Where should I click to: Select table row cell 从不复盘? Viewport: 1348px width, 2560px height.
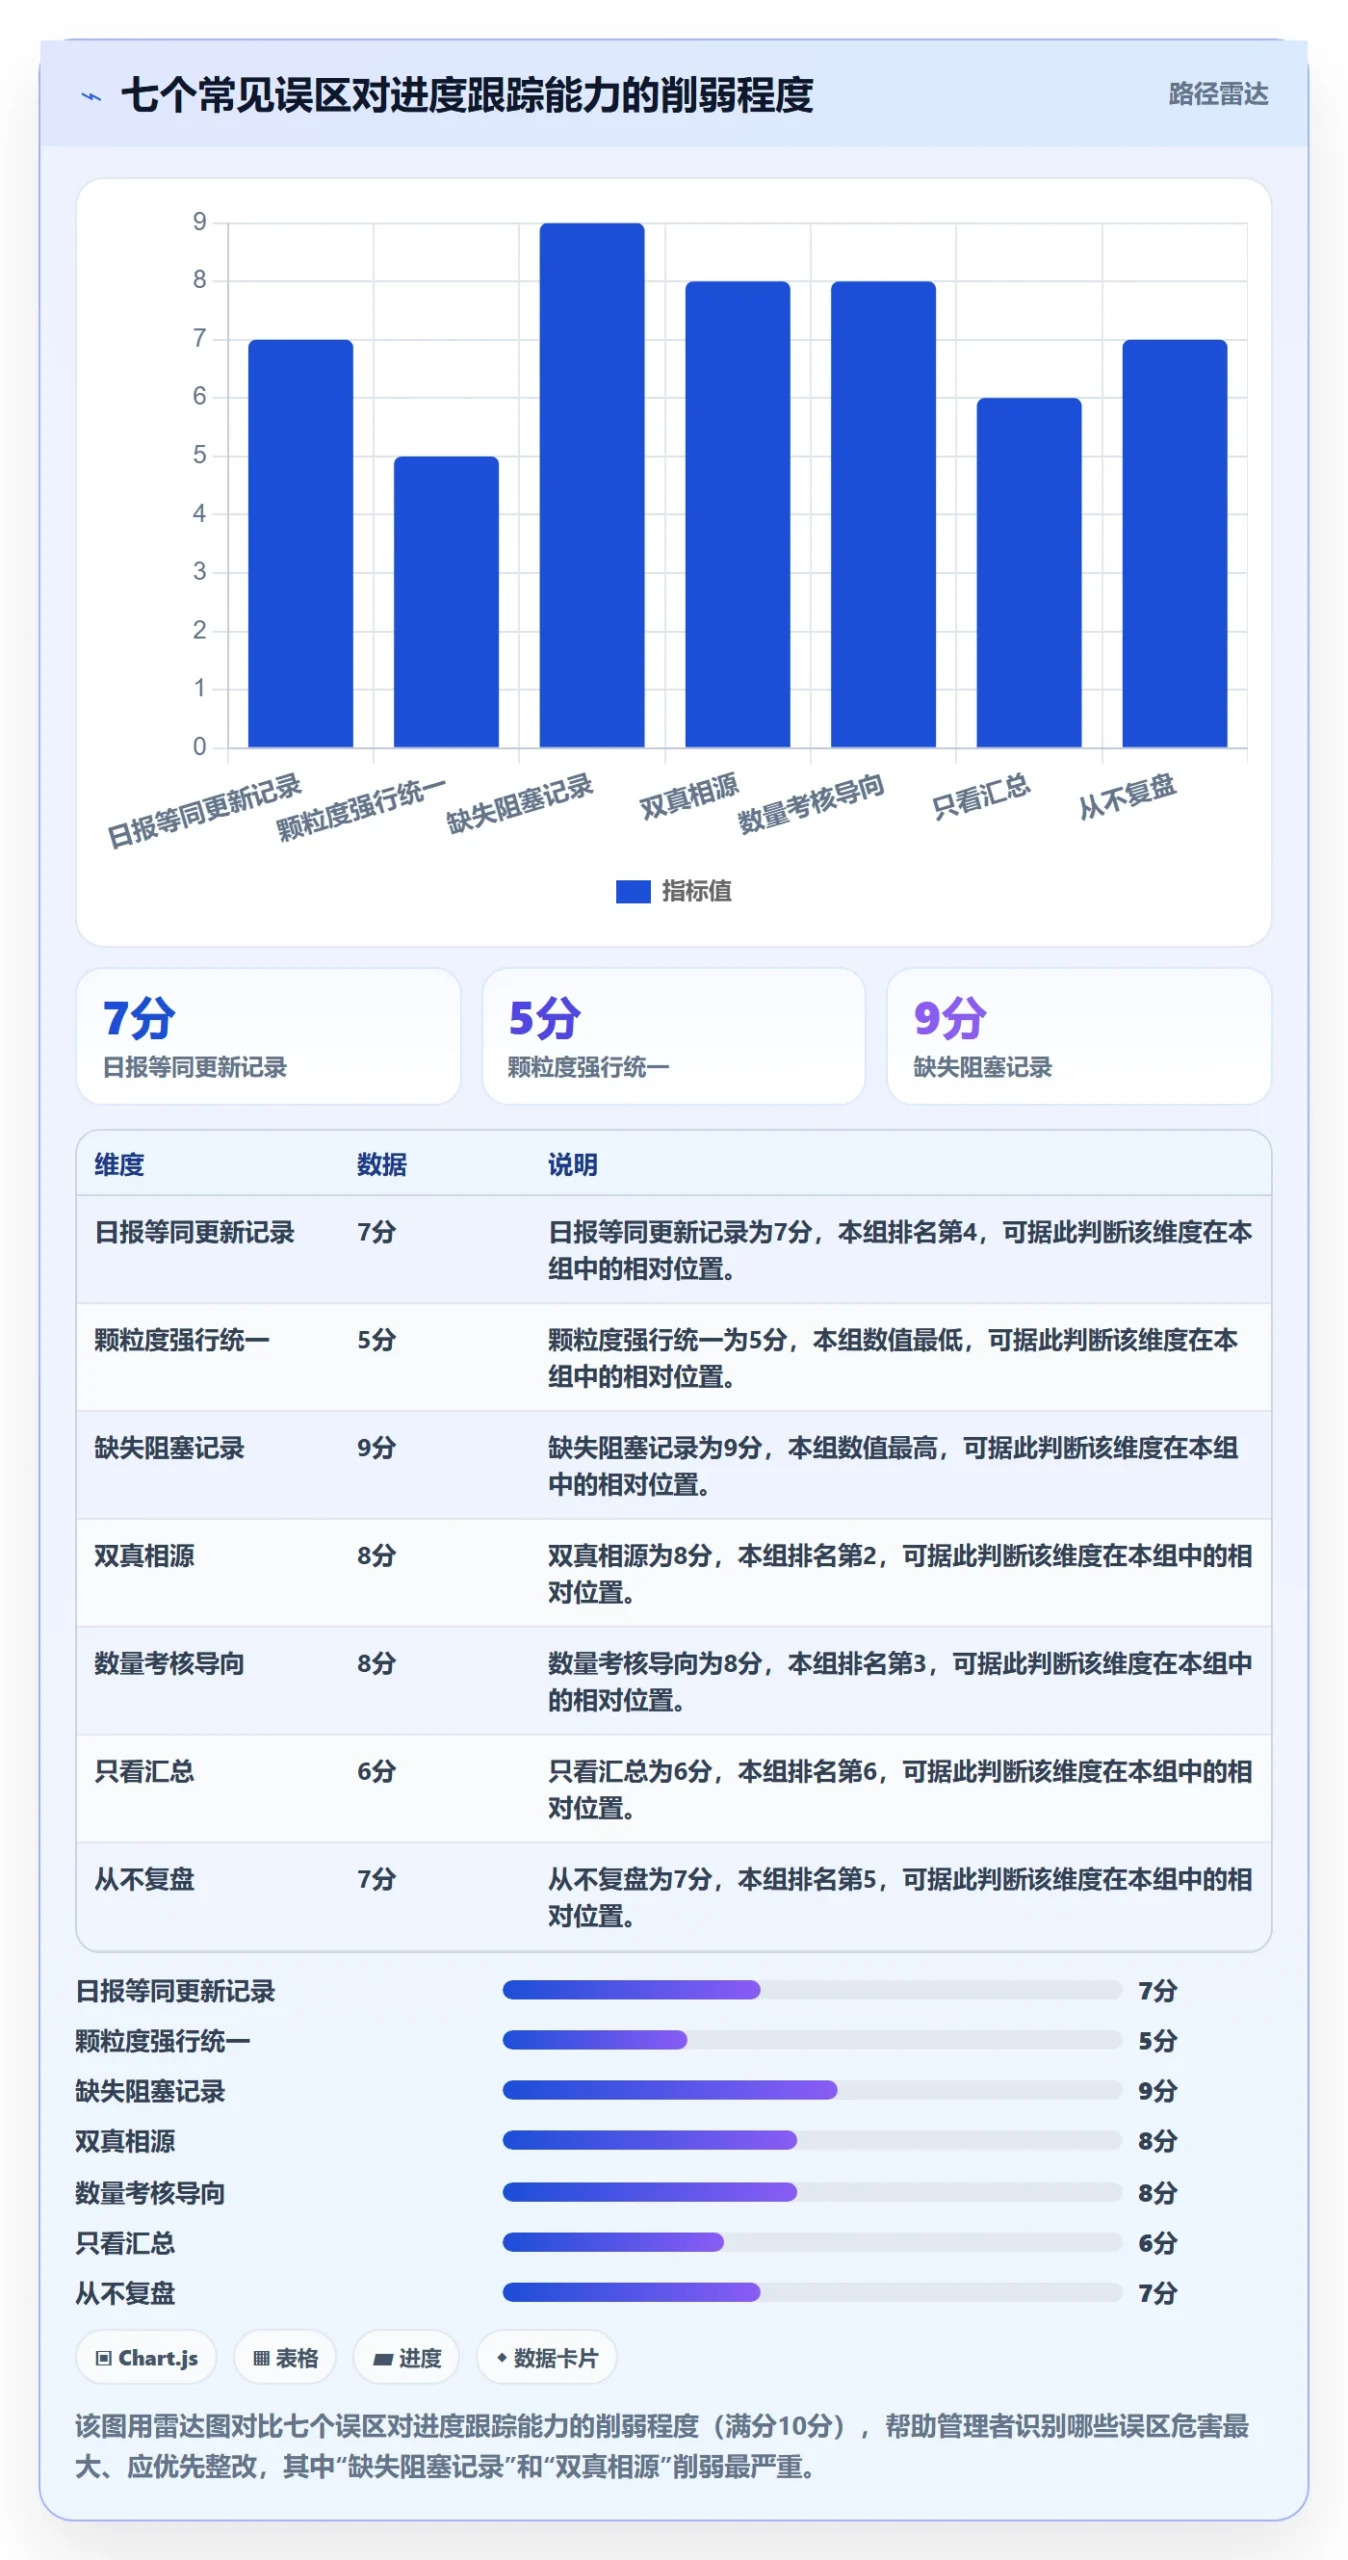tap(144, 1880)
